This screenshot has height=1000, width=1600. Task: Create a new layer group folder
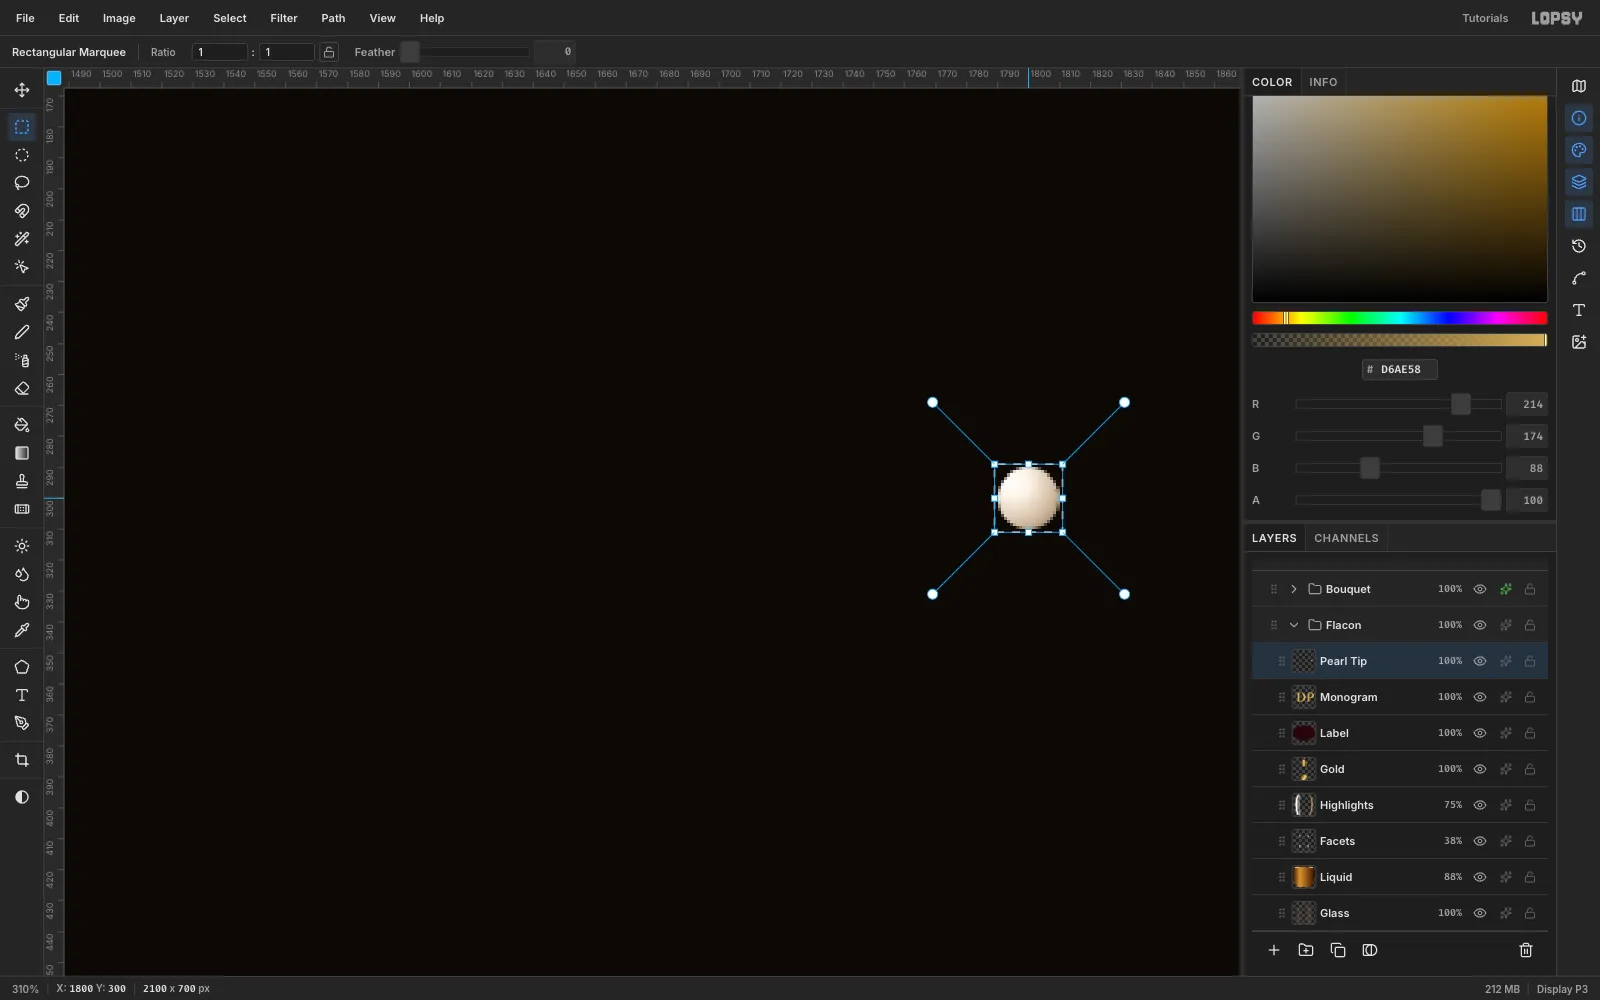(1306, 950)
